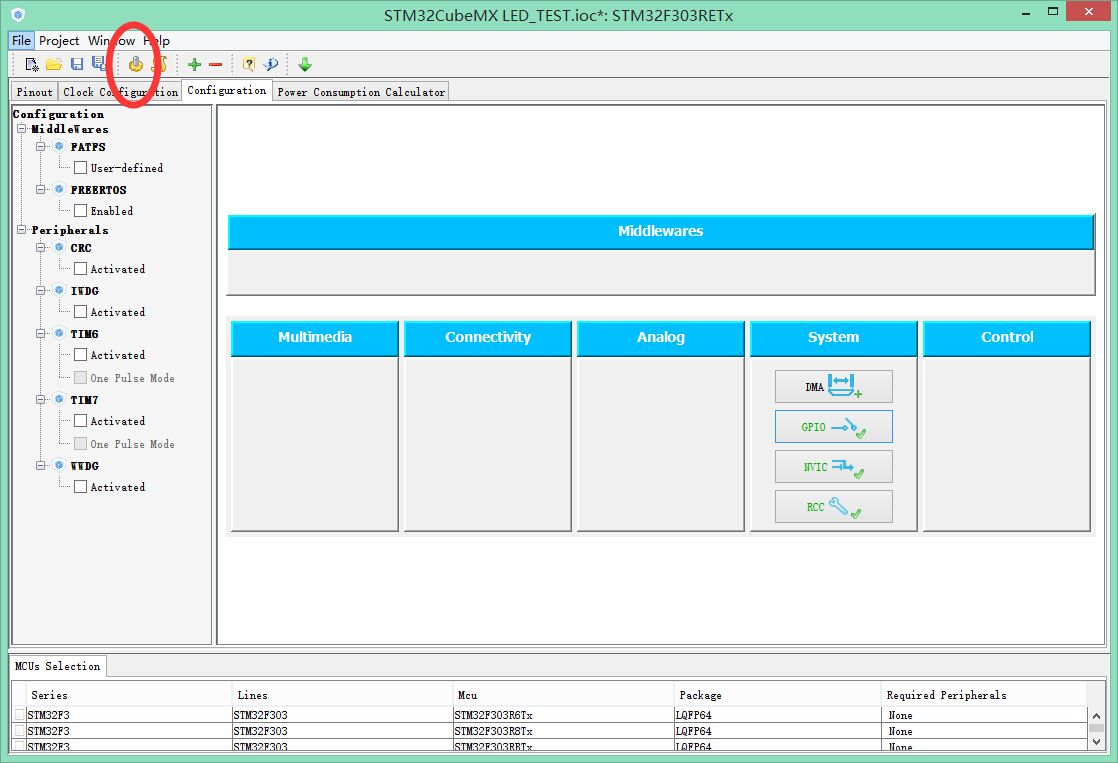Click the Load Project folder icon
This screenshot has height=763, width=1118.
(53, 65)
